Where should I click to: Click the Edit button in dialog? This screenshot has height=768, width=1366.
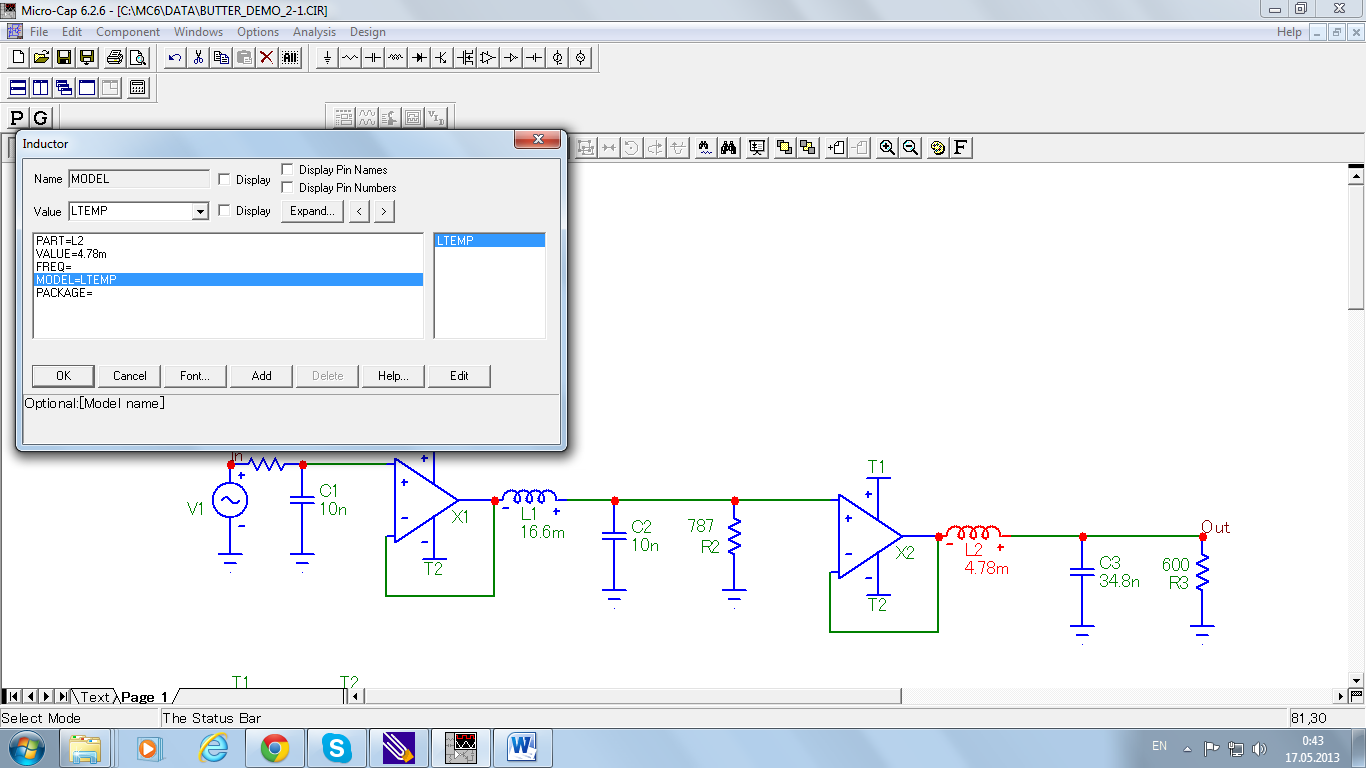pos(459,376)
